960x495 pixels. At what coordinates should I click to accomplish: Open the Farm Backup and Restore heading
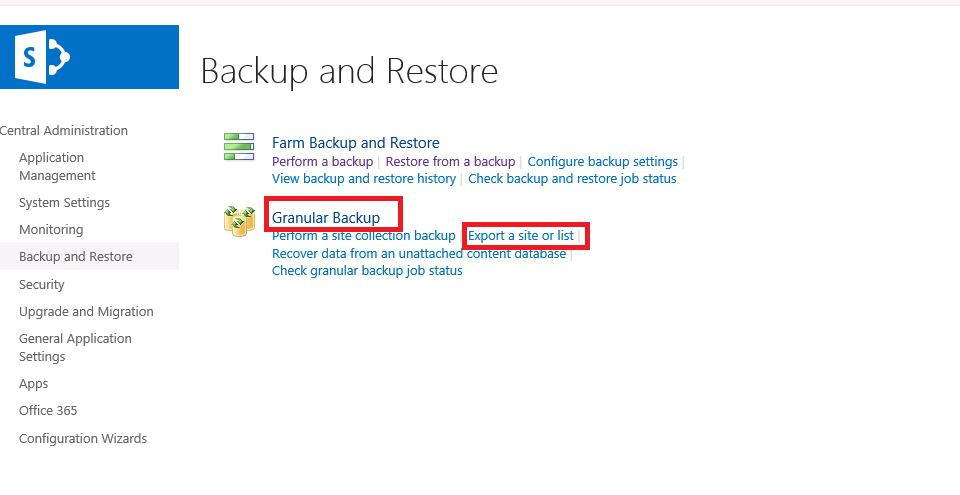[x=355, y=143]
